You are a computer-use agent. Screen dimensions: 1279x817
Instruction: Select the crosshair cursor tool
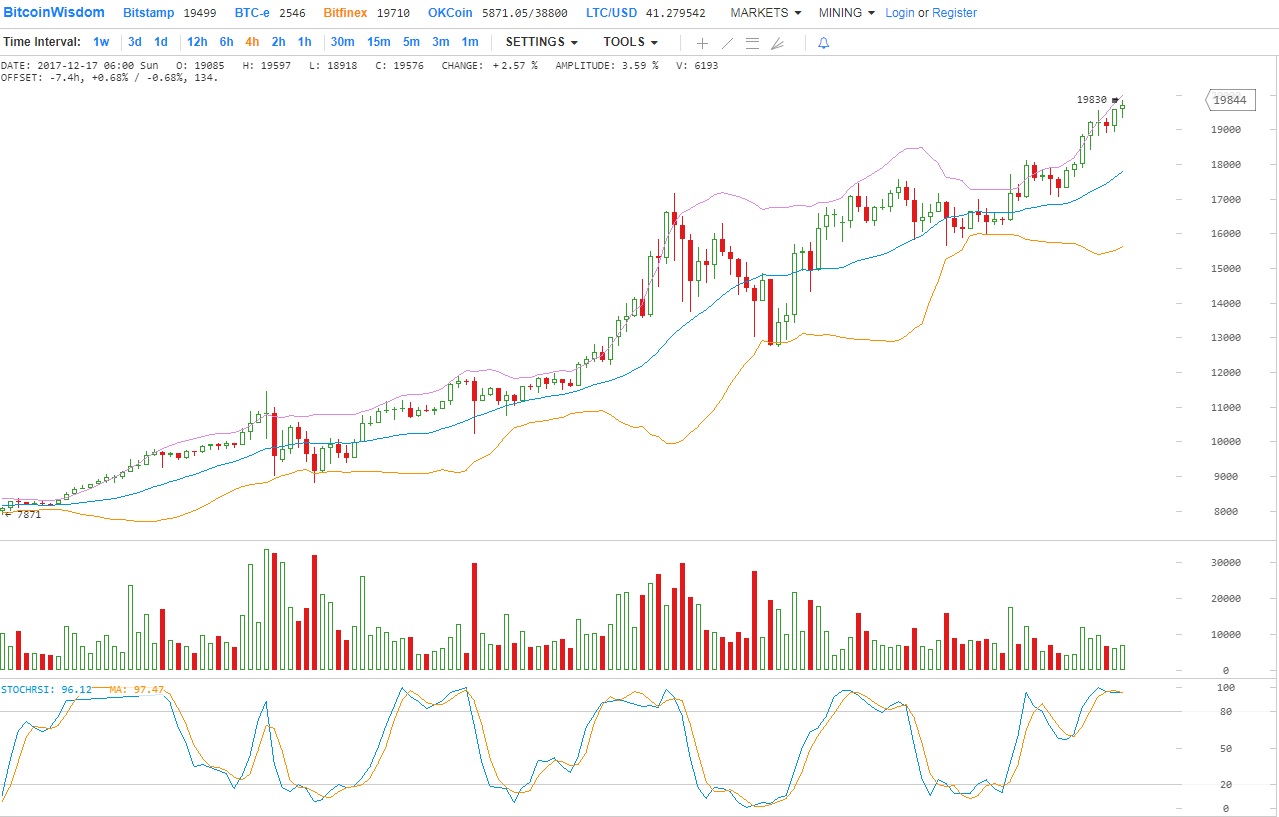(702, 43)
